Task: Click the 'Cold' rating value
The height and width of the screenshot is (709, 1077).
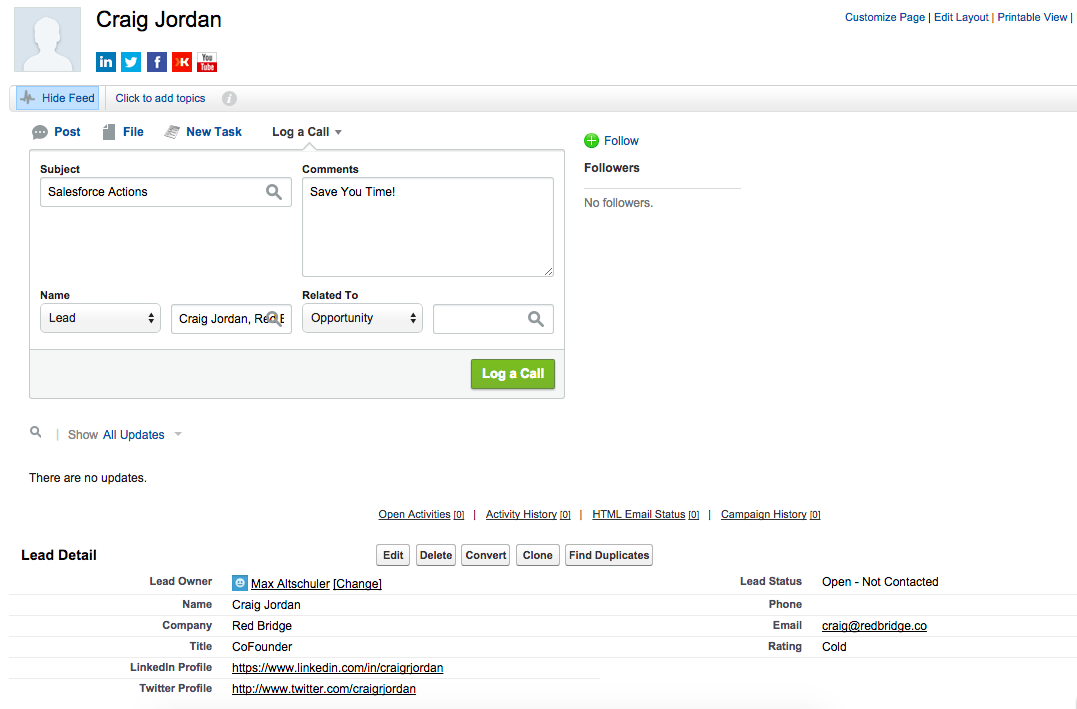Action: coord(834,647)
